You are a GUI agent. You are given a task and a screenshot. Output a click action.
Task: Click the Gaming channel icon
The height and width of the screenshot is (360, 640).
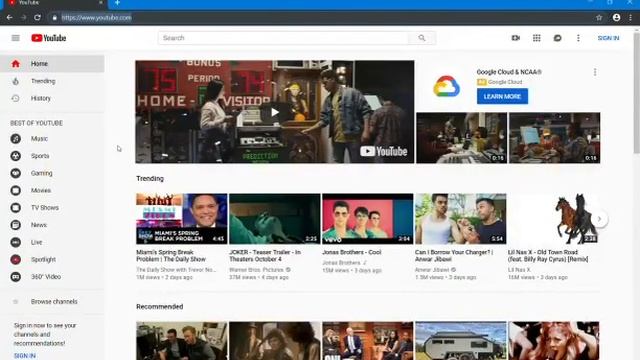[16, 173]
